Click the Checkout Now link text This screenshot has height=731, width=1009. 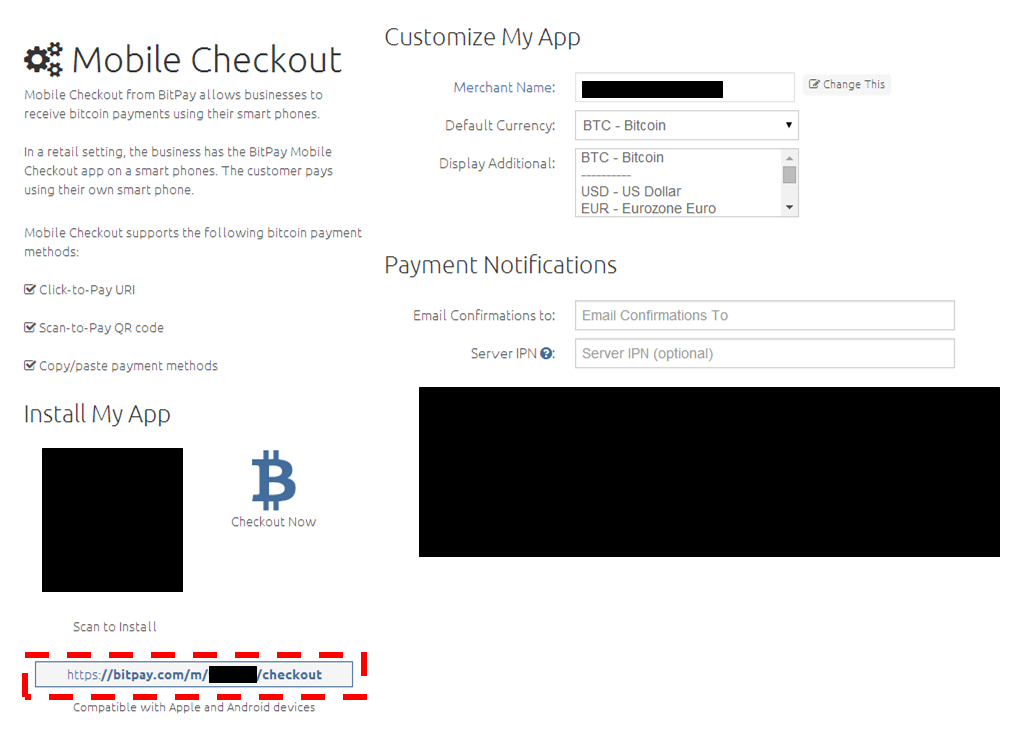click(273, 522)
